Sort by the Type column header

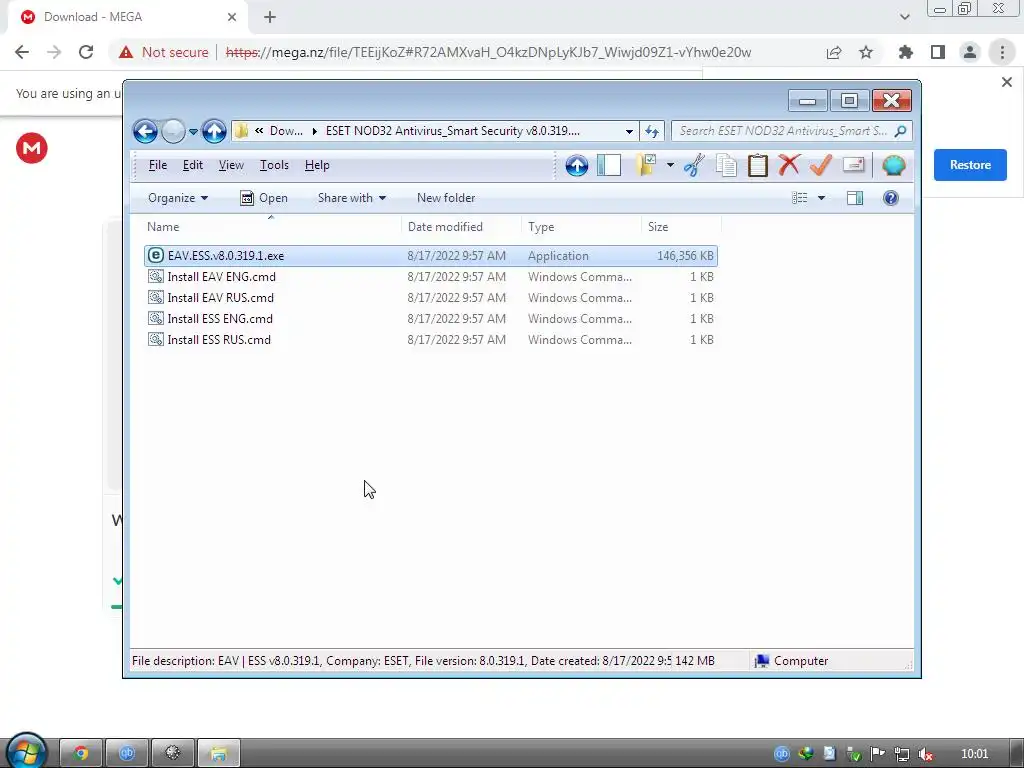(581, 227)
